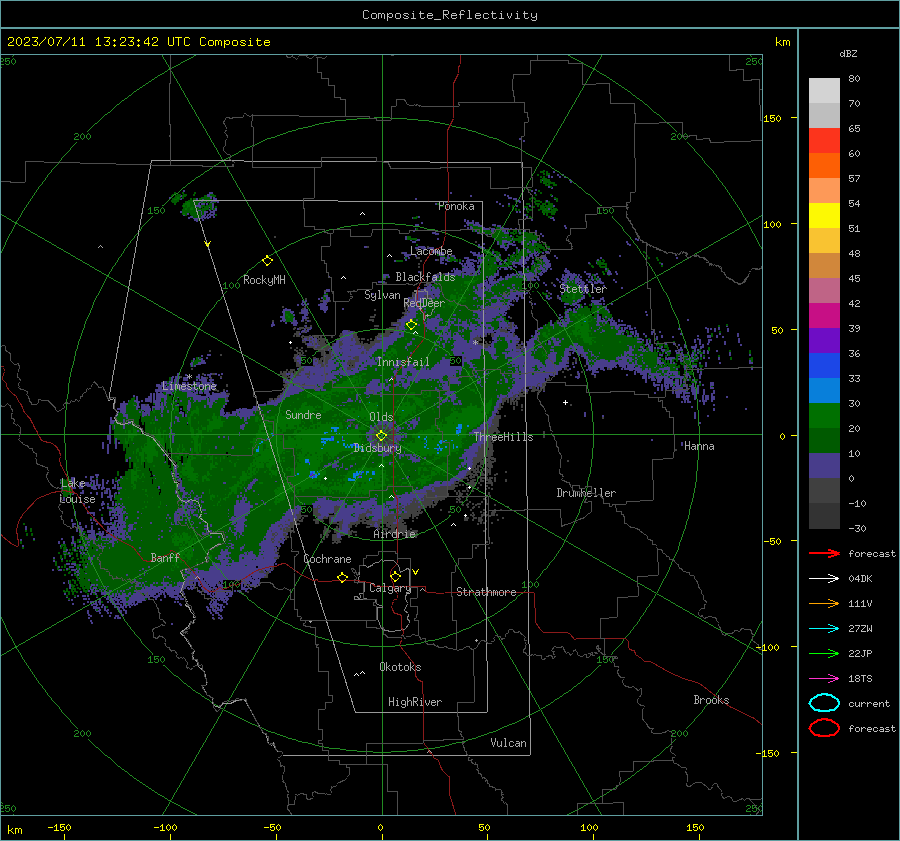Click the km unit label at top right
This screenshot has height=841, width=900.
(782, 42)
